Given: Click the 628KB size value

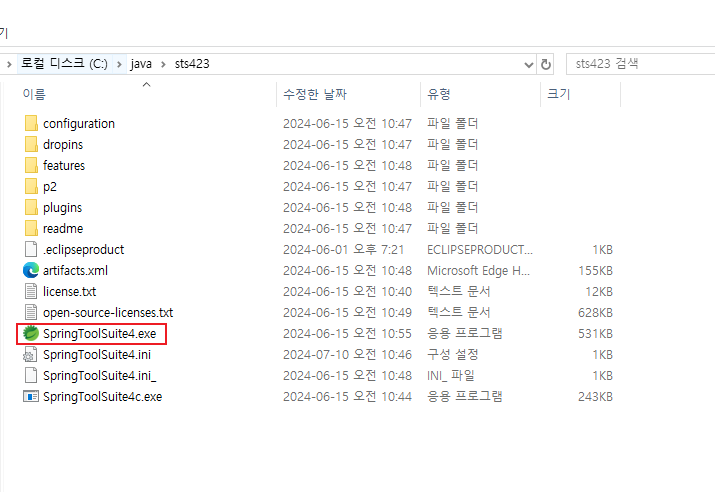Looking at the screenshot, I should (x=595, y=313).
